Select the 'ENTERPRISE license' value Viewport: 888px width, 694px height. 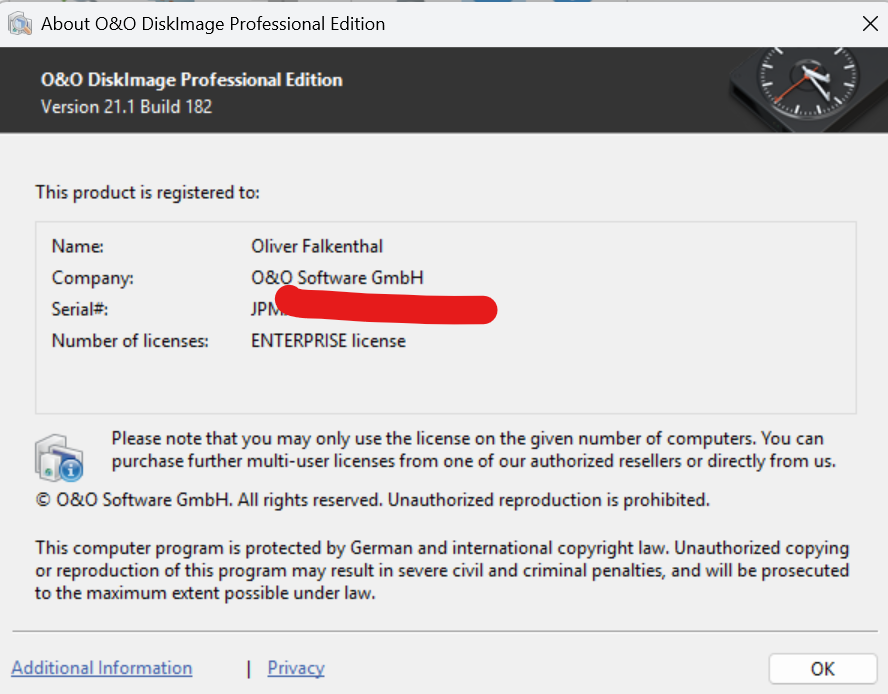pyautogui.click(x=328, y=341)
